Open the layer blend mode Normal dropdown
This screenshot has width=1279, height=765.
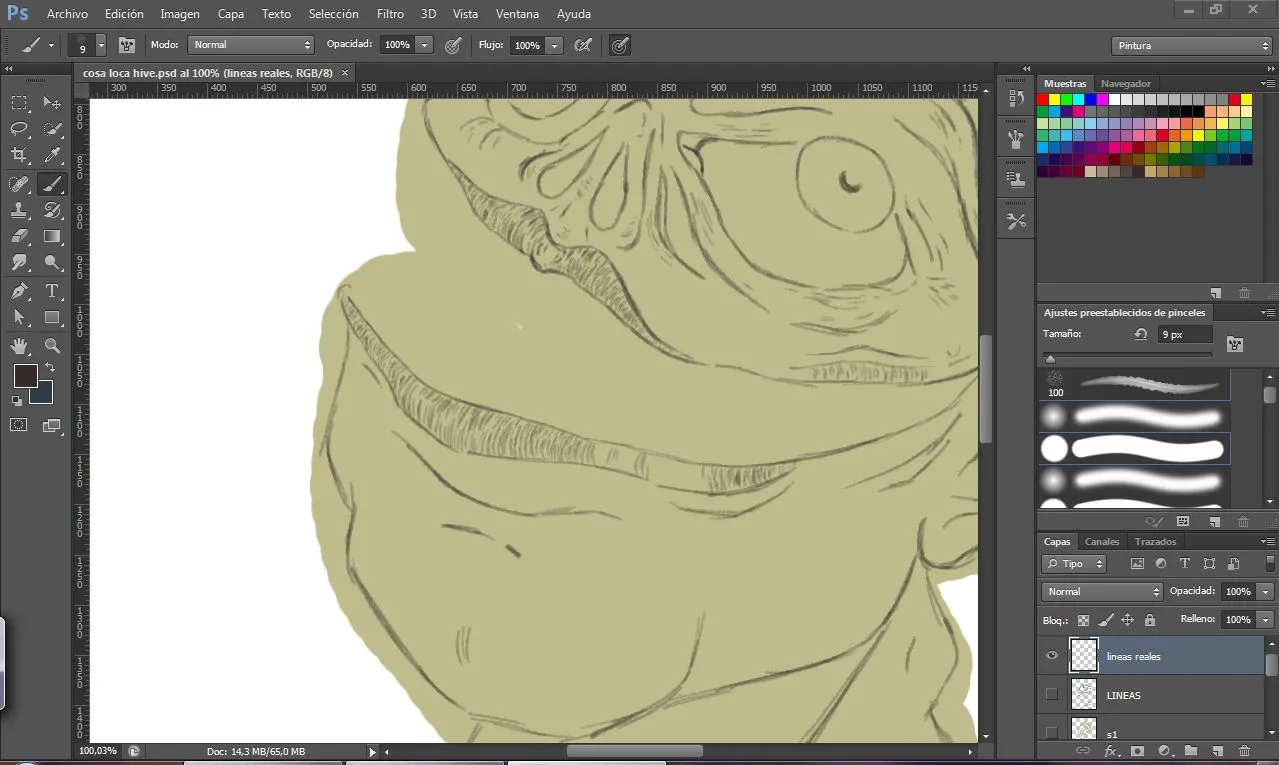(1103, 592)
